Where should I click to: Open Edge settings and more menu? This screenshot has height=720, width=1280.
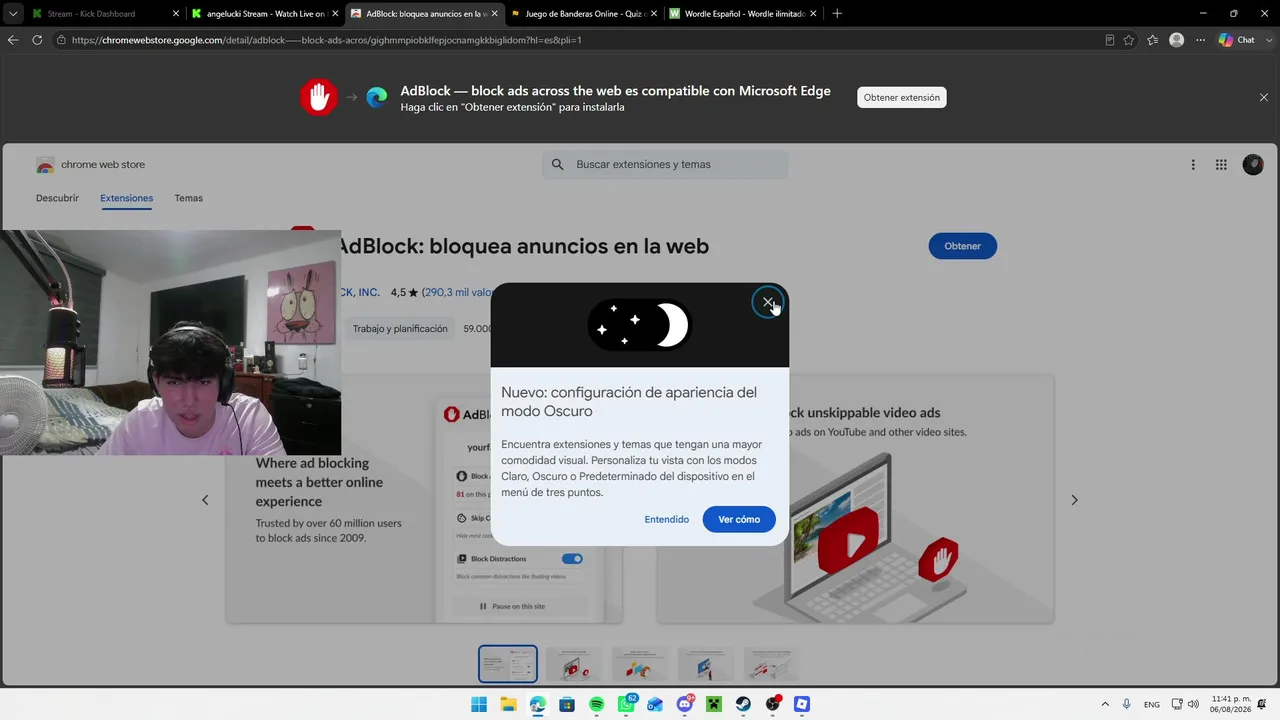tap(1201, 40)
